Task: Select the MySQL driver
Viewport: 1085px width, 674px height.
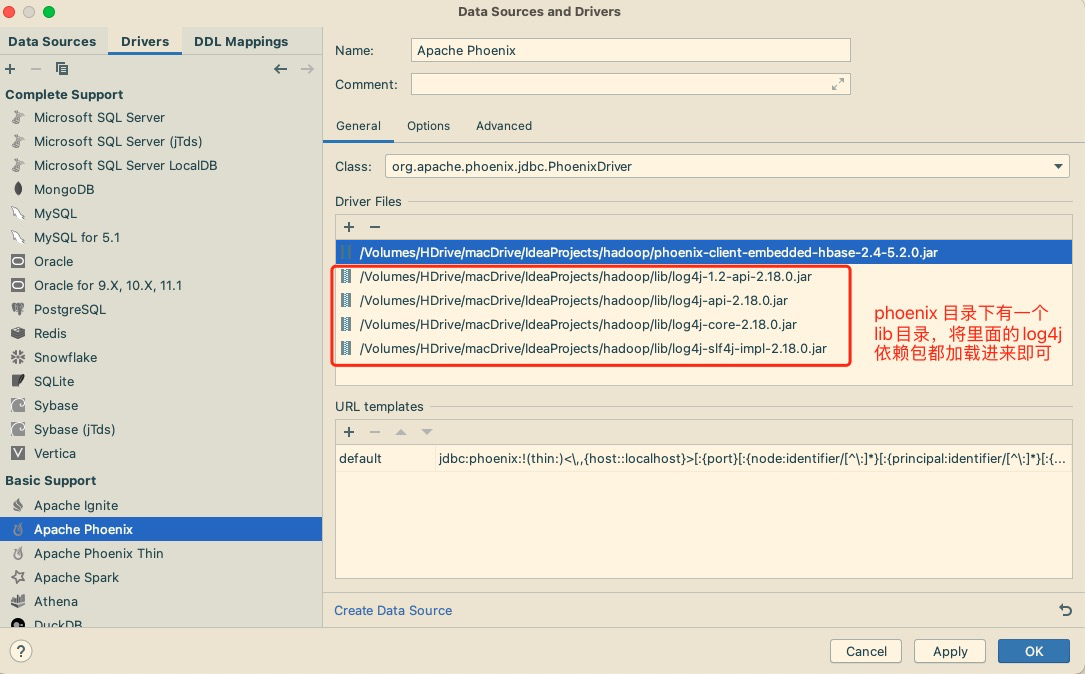Action: (x=161, y=214)
